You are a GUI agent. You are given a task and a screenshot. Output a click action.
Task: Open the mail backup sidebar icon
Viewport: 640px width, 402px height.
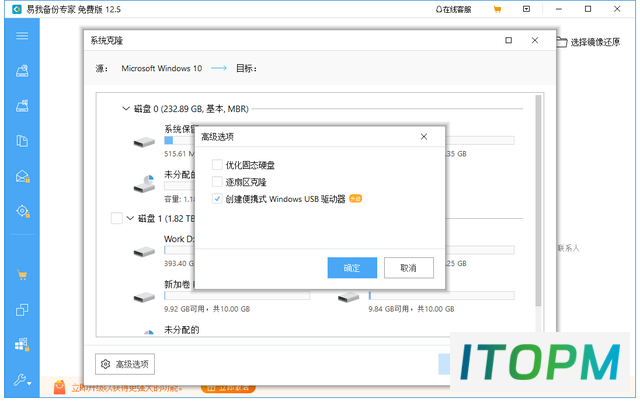click(x=22, y=176)
